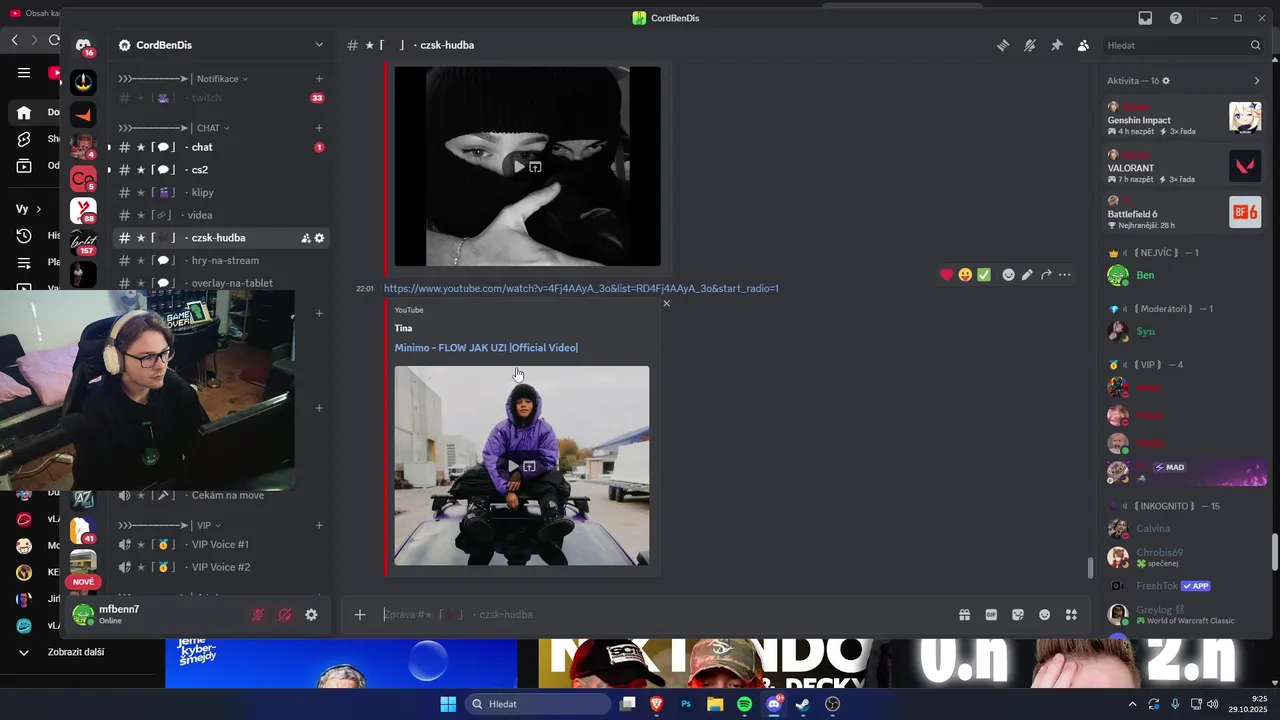Open Windows Start menu
The width and height of the screenshot is (1280, 720).
(x=448, y=704)
